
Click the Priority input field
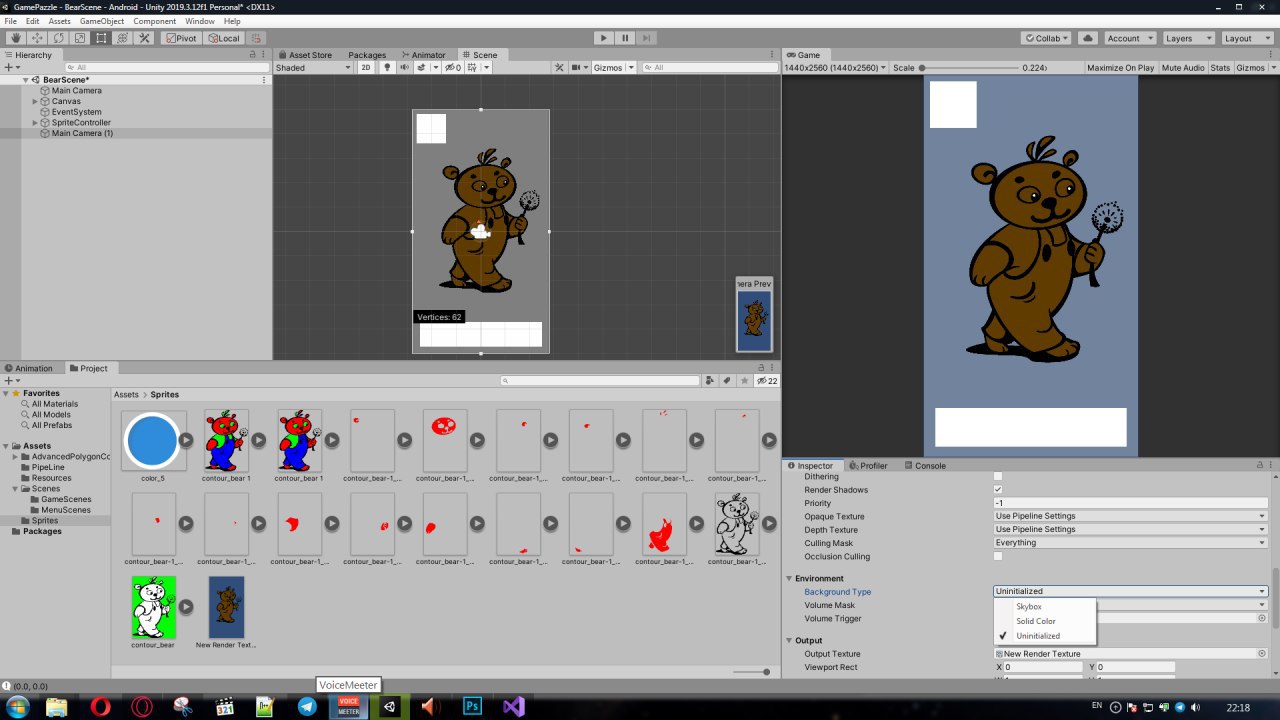(1130, 503)
